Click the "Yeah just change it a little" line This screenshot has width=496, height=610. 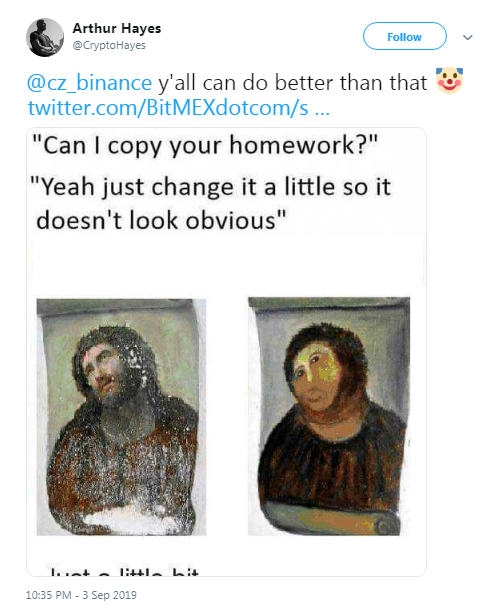[x=210, y=187]
